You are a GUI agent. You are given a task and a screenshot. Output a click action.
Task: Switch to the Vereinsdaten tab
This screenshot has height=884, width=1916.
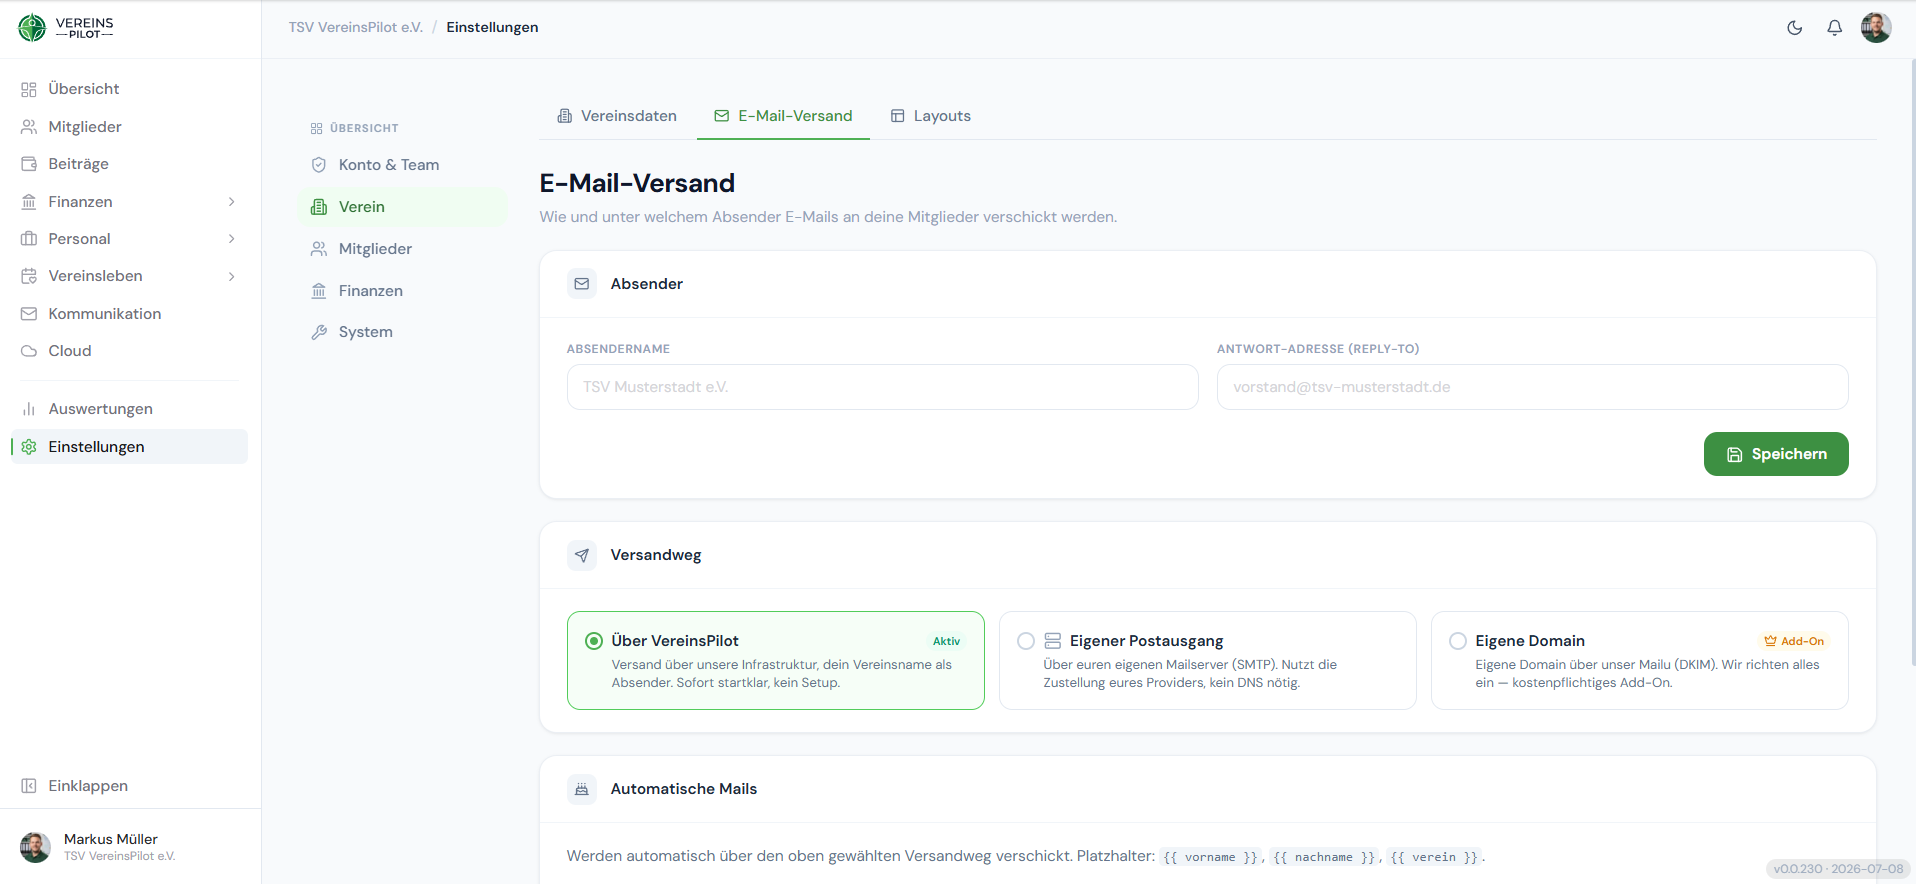(x=617, y=116)
